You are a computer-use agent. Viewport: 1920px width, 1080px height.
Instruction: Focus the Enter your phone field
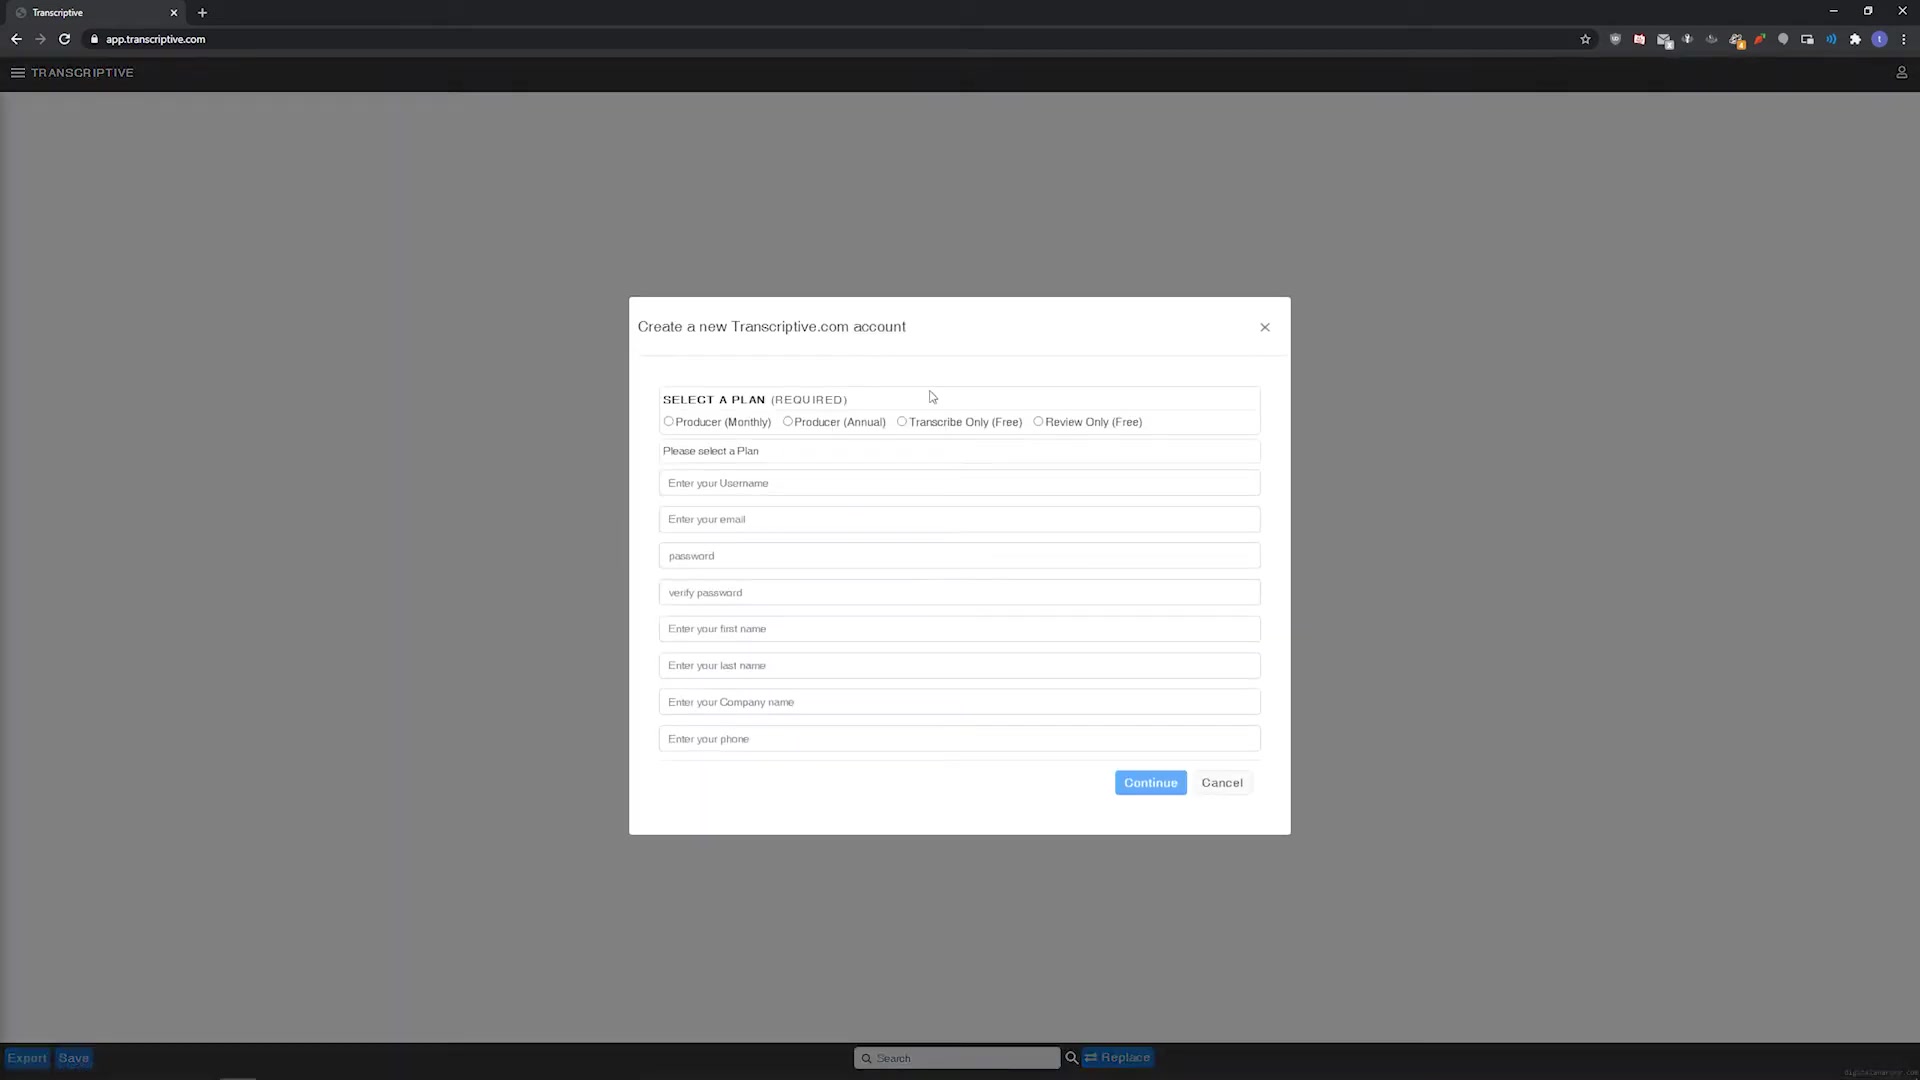click(959, 739)
